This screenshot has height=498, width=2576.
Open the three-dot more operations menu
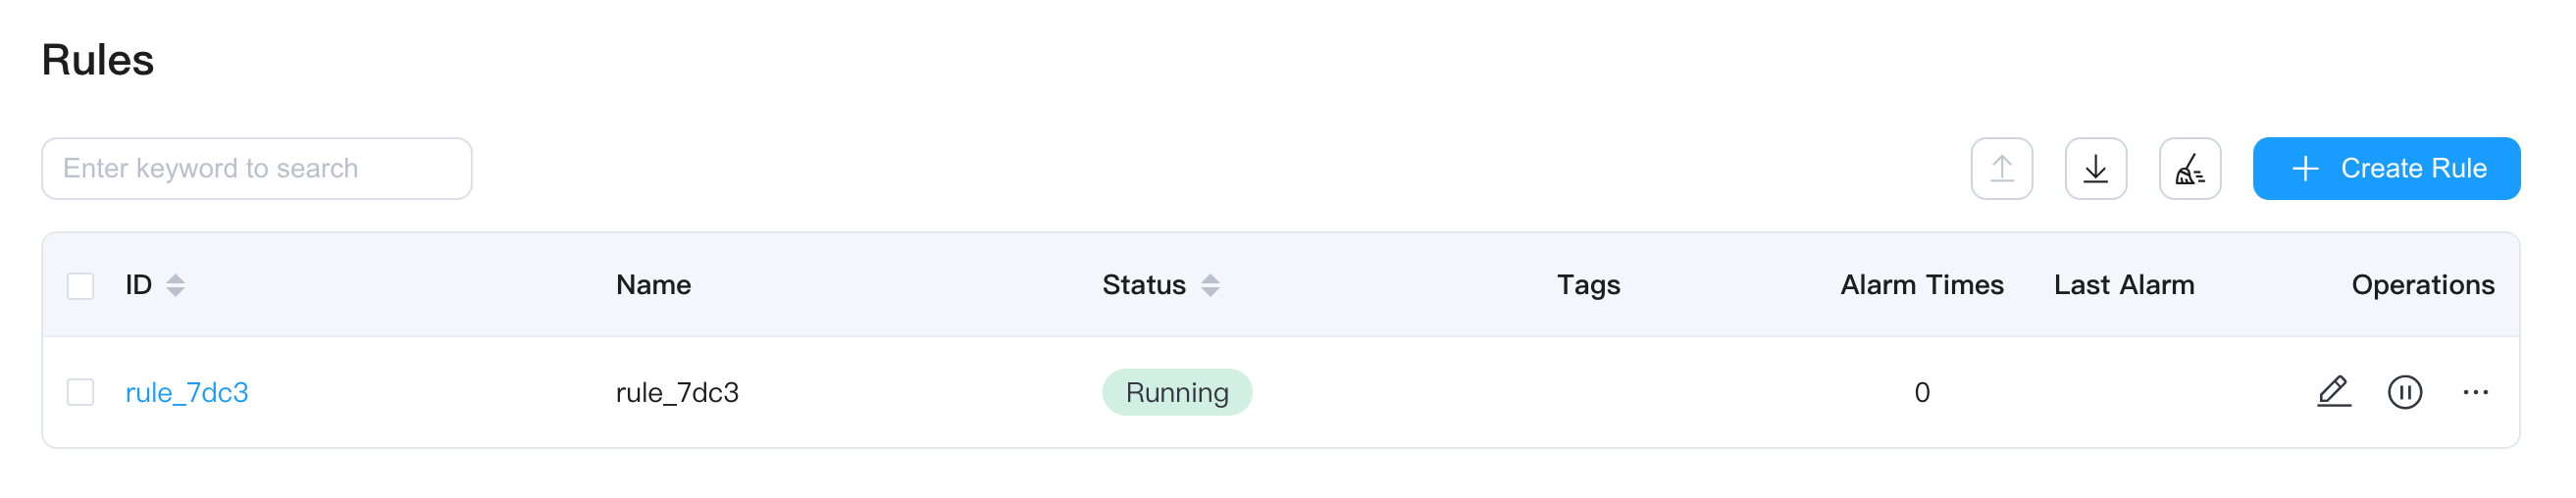[x=2475, y=392]
